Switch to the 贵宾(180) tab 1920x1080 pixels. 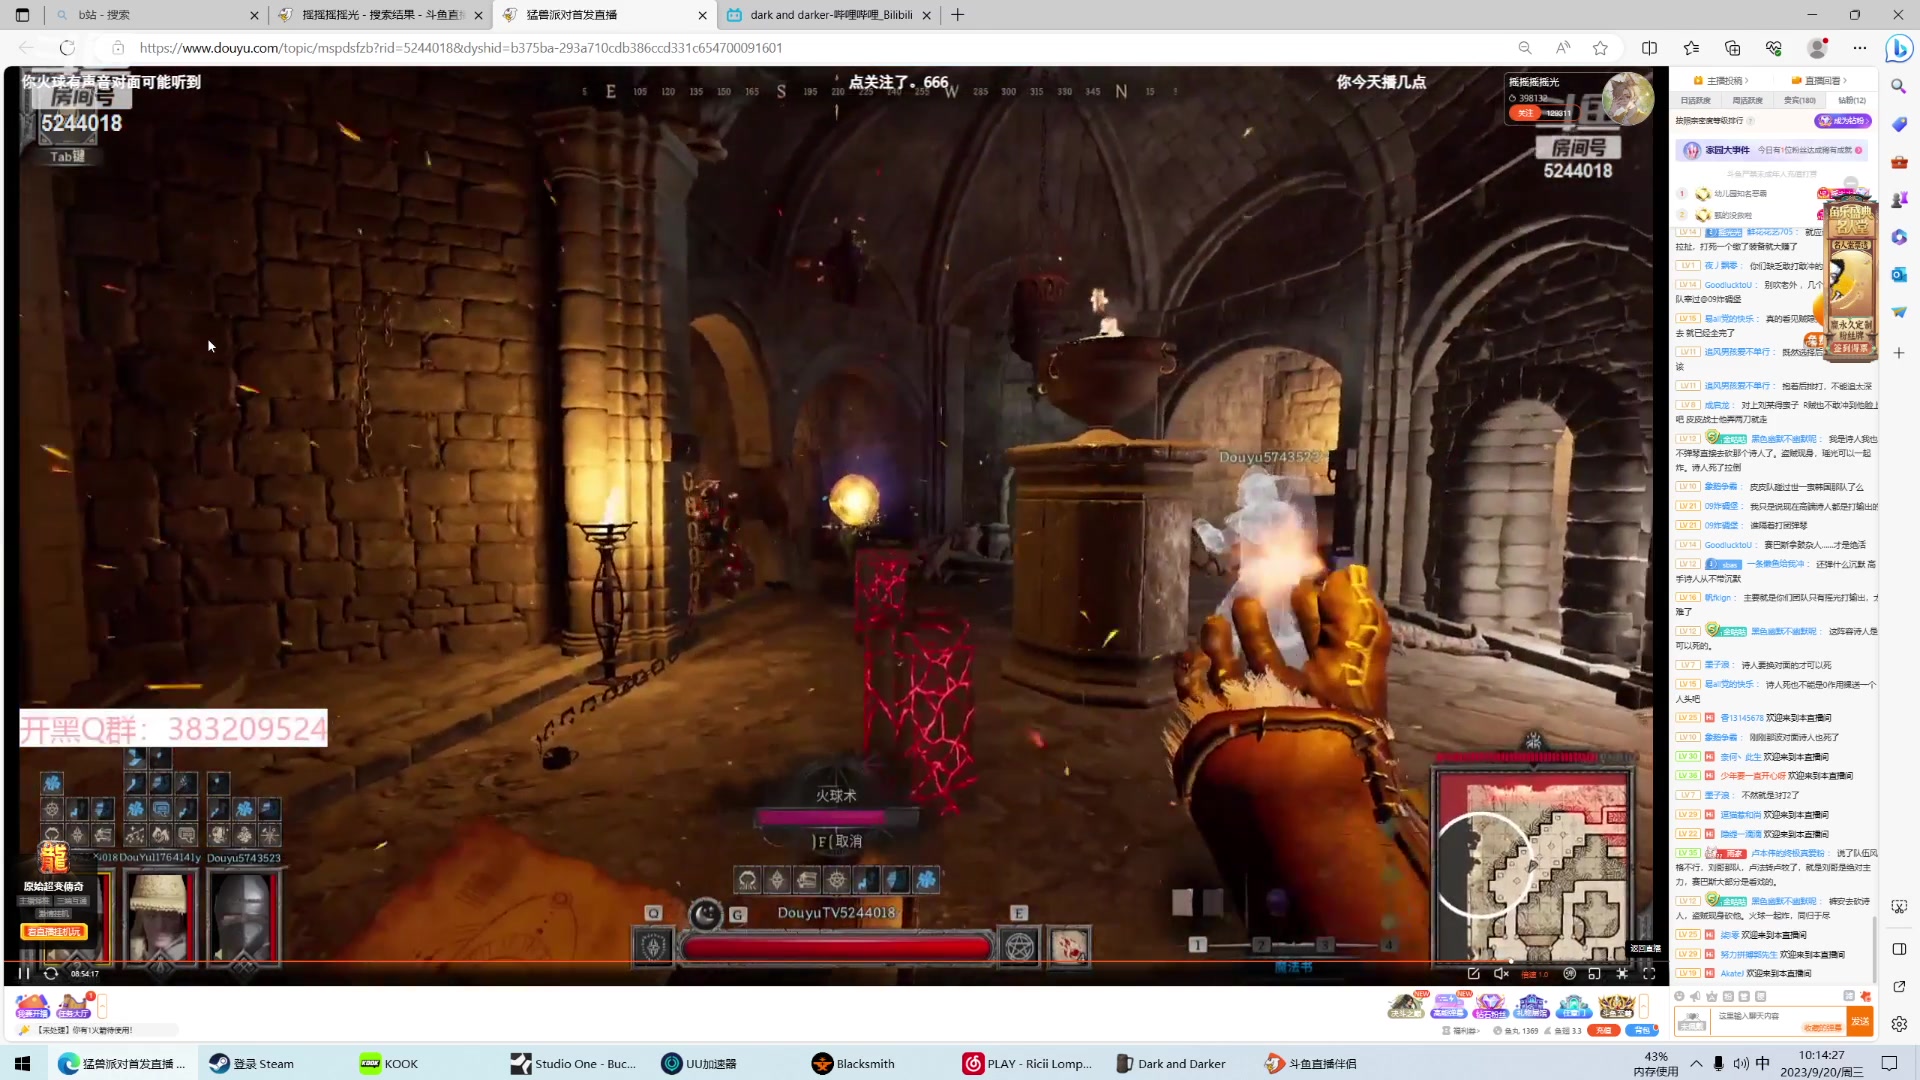[1799, 100]
